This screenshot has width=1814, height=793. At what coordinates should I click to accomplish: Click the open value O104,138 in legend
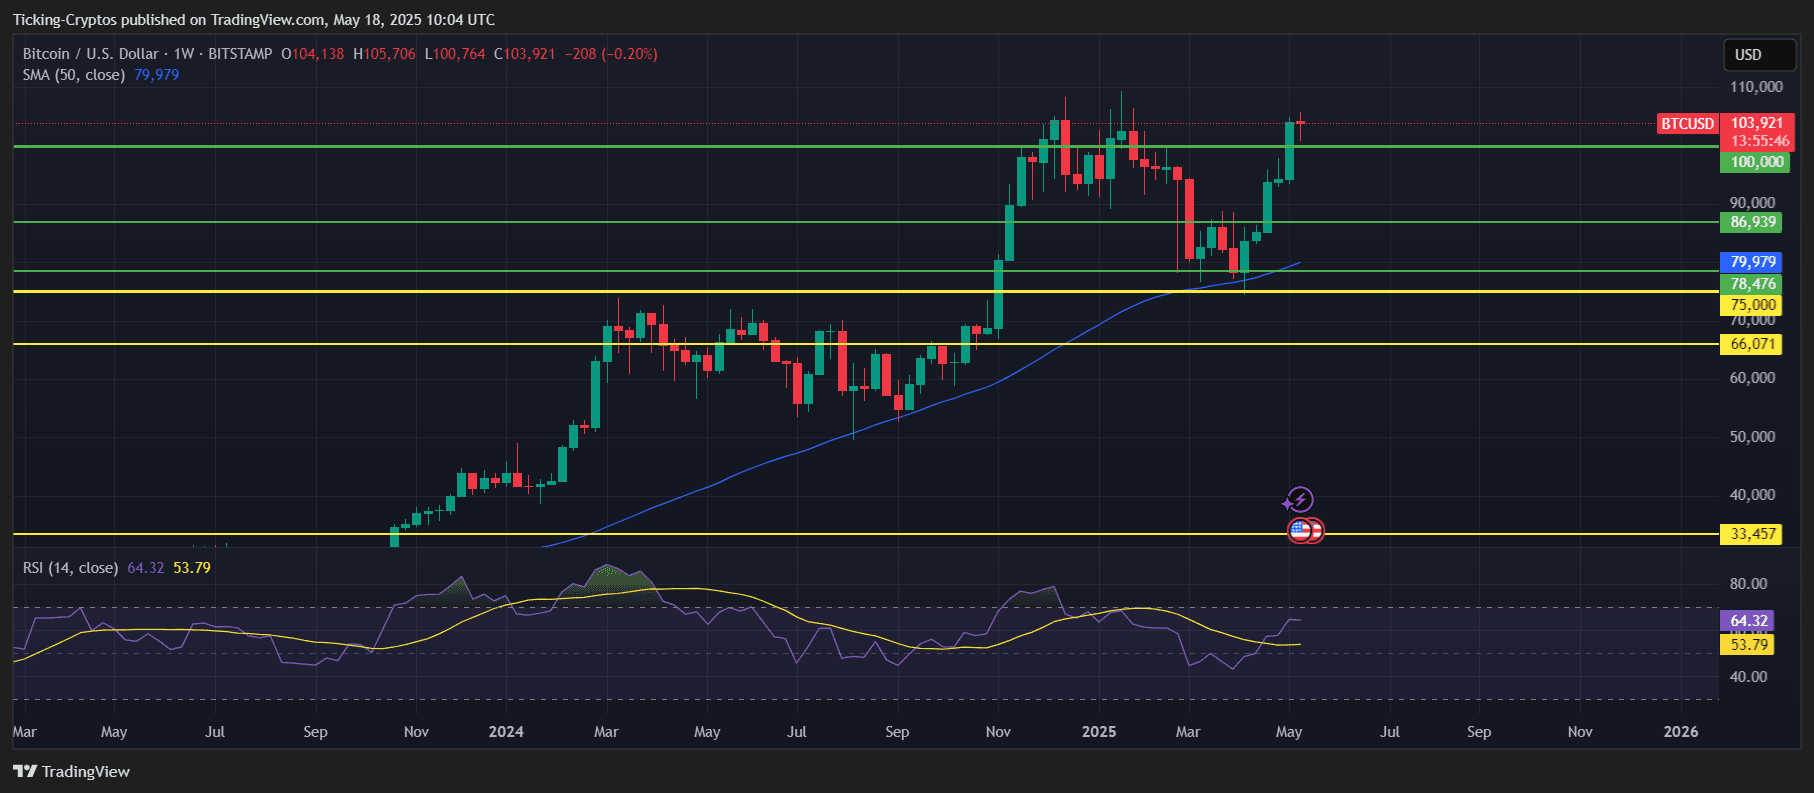[313, 54]
